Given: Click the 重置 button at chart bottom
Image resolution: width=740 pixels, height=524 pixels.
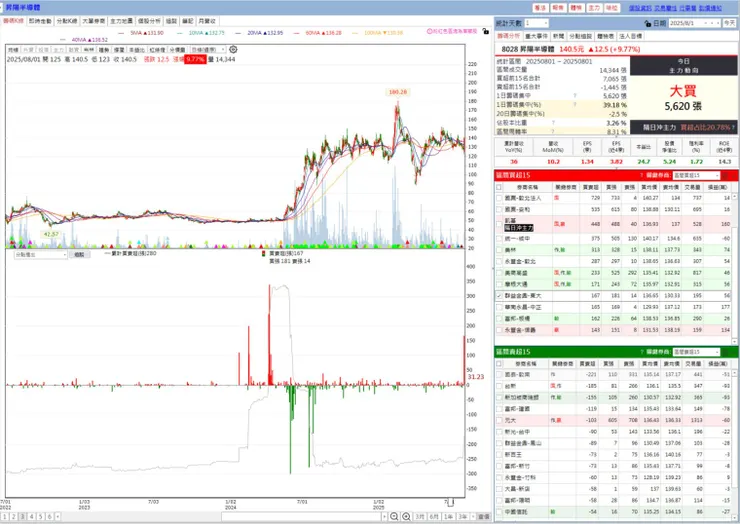Looking at the screenshot, I should [484, 516].
